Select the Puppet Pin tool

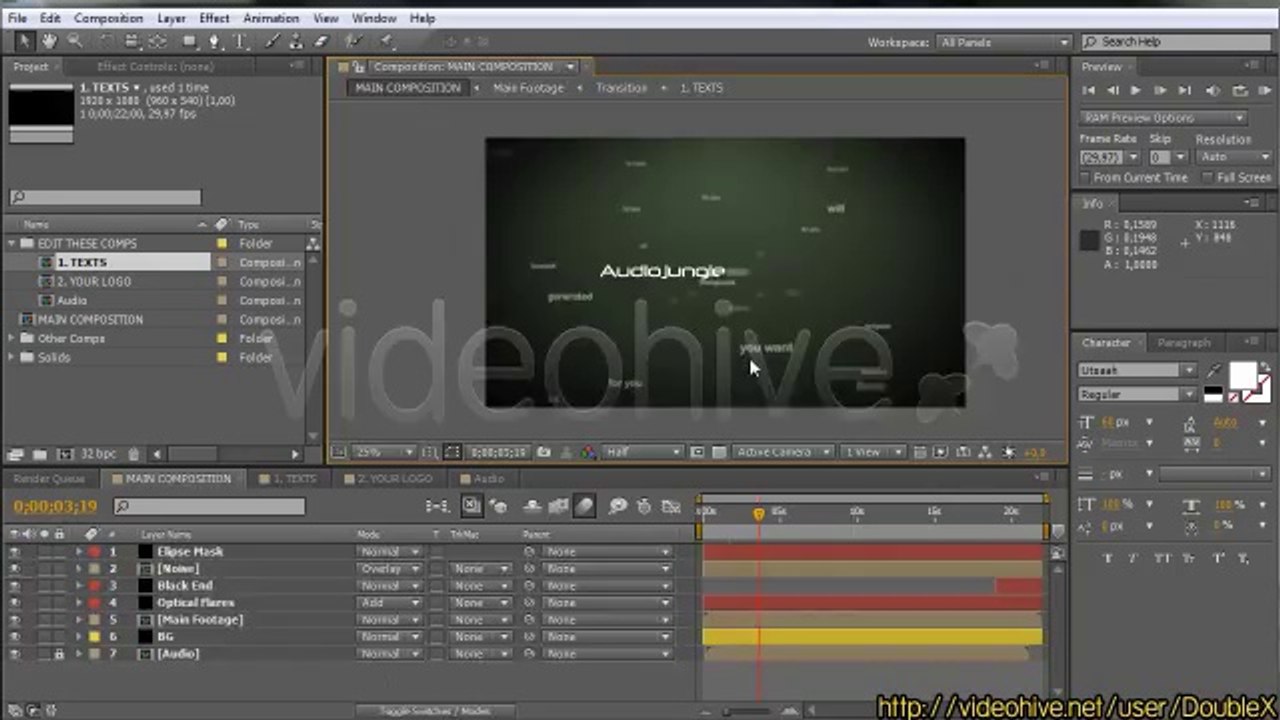tap(388, 41)
